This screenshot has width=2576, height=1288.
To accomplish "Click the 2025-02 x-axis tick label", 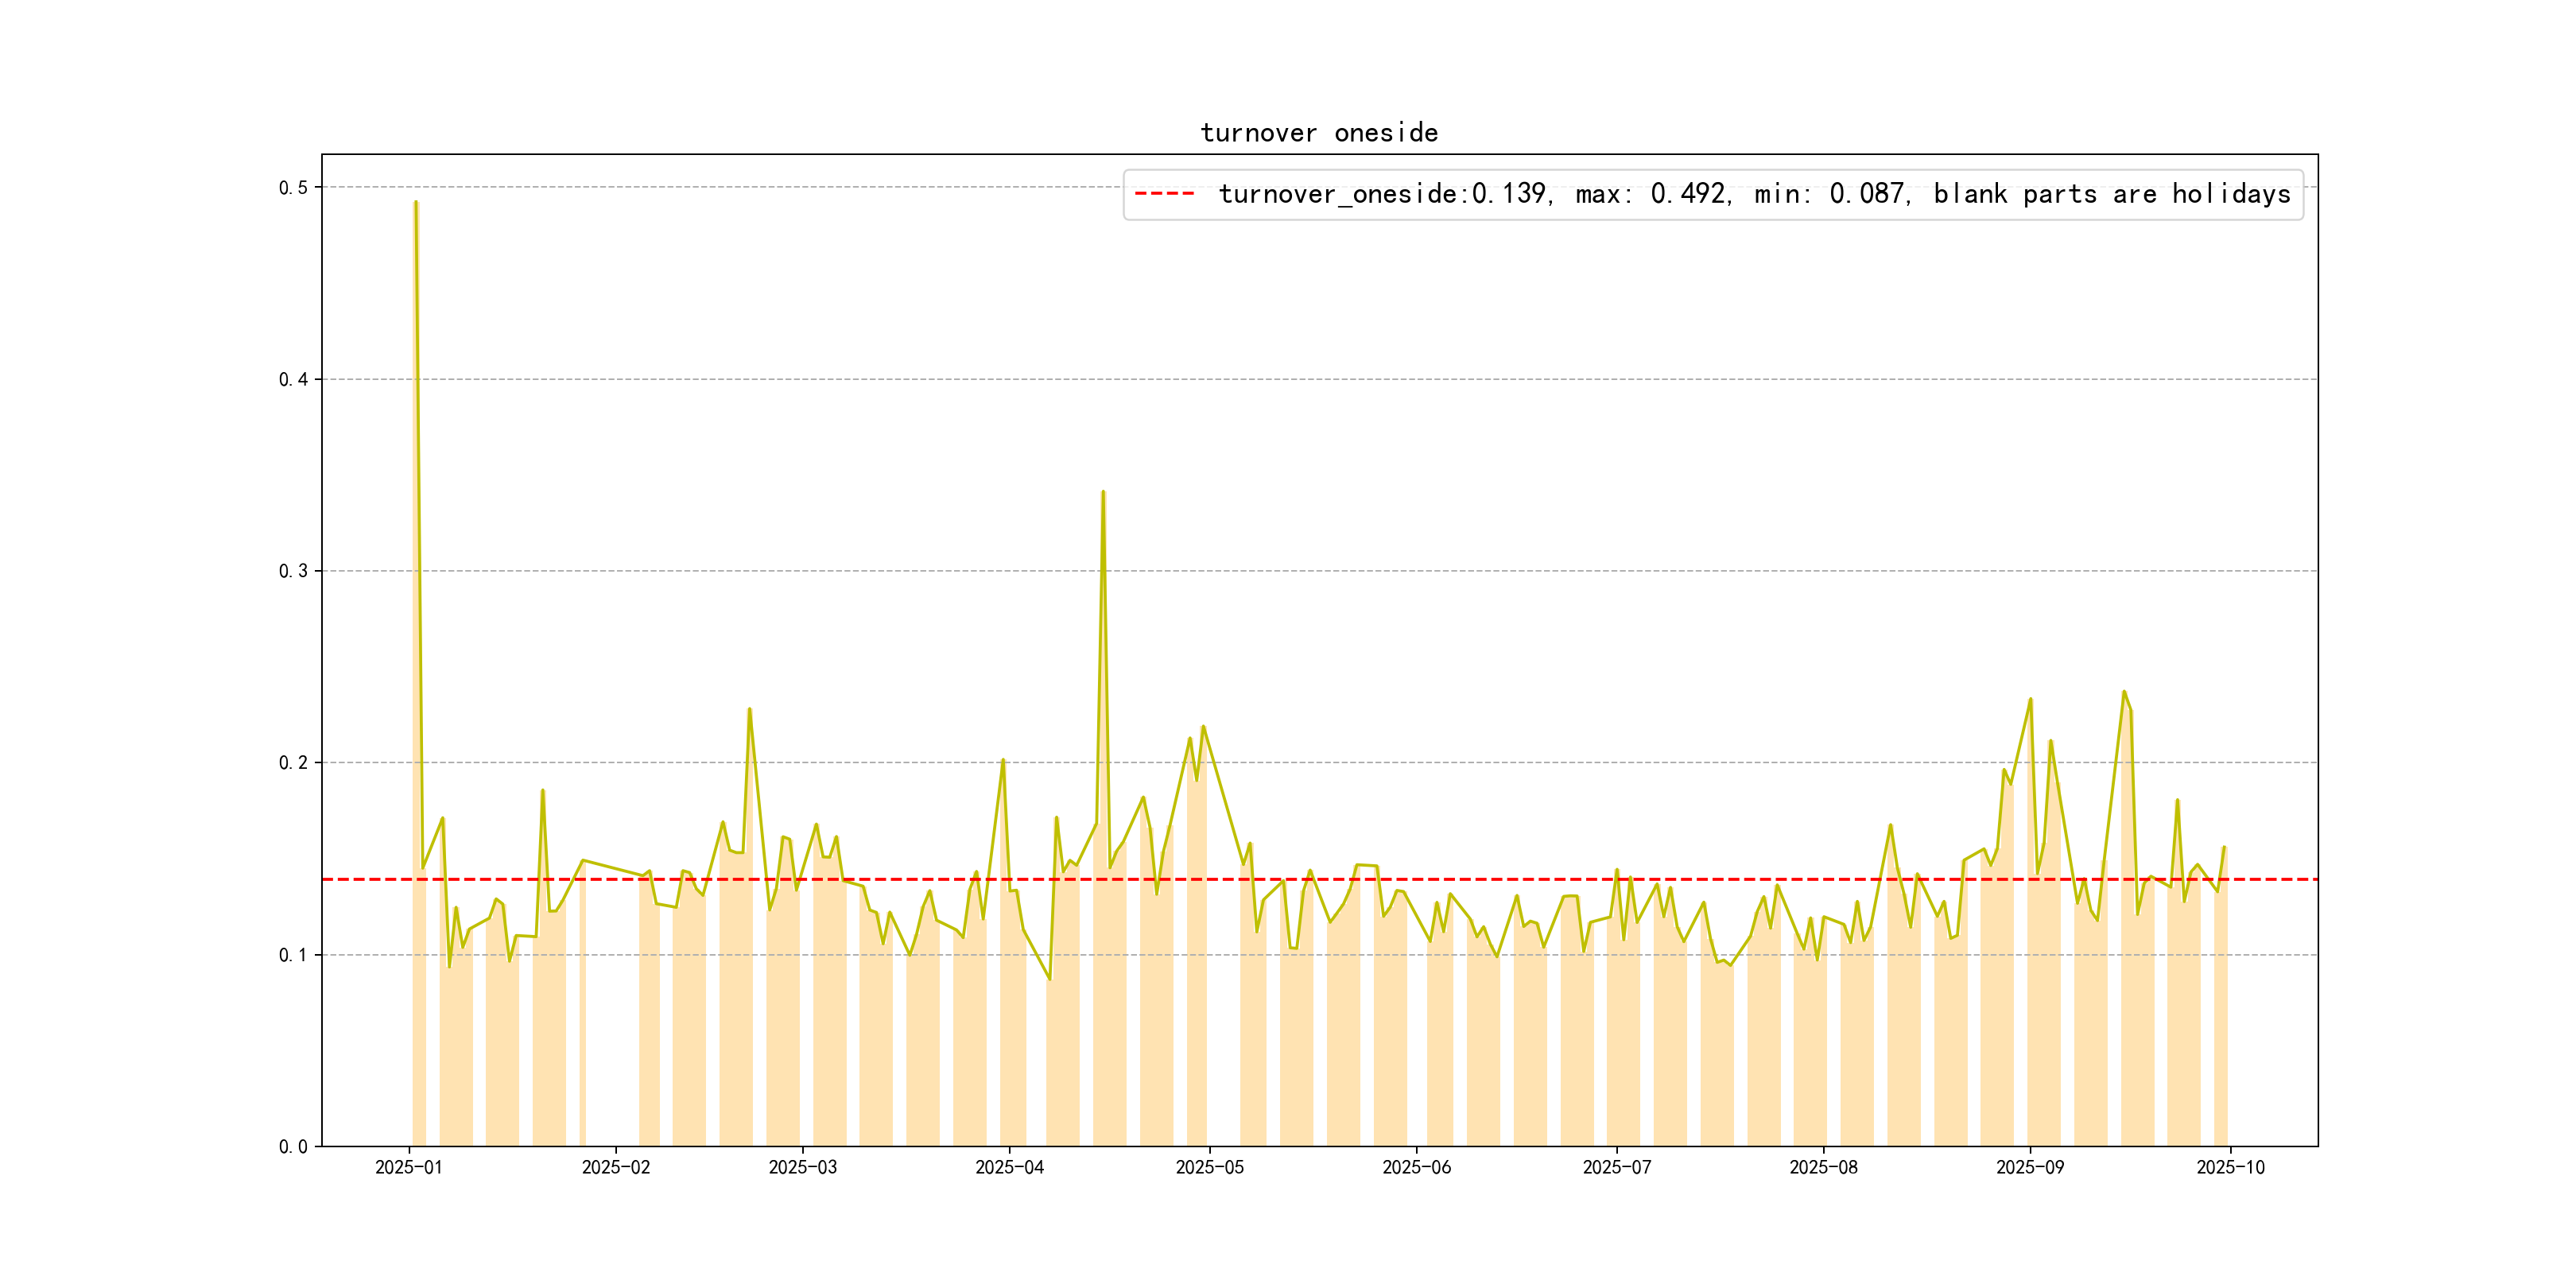I will click(615, 1167).
